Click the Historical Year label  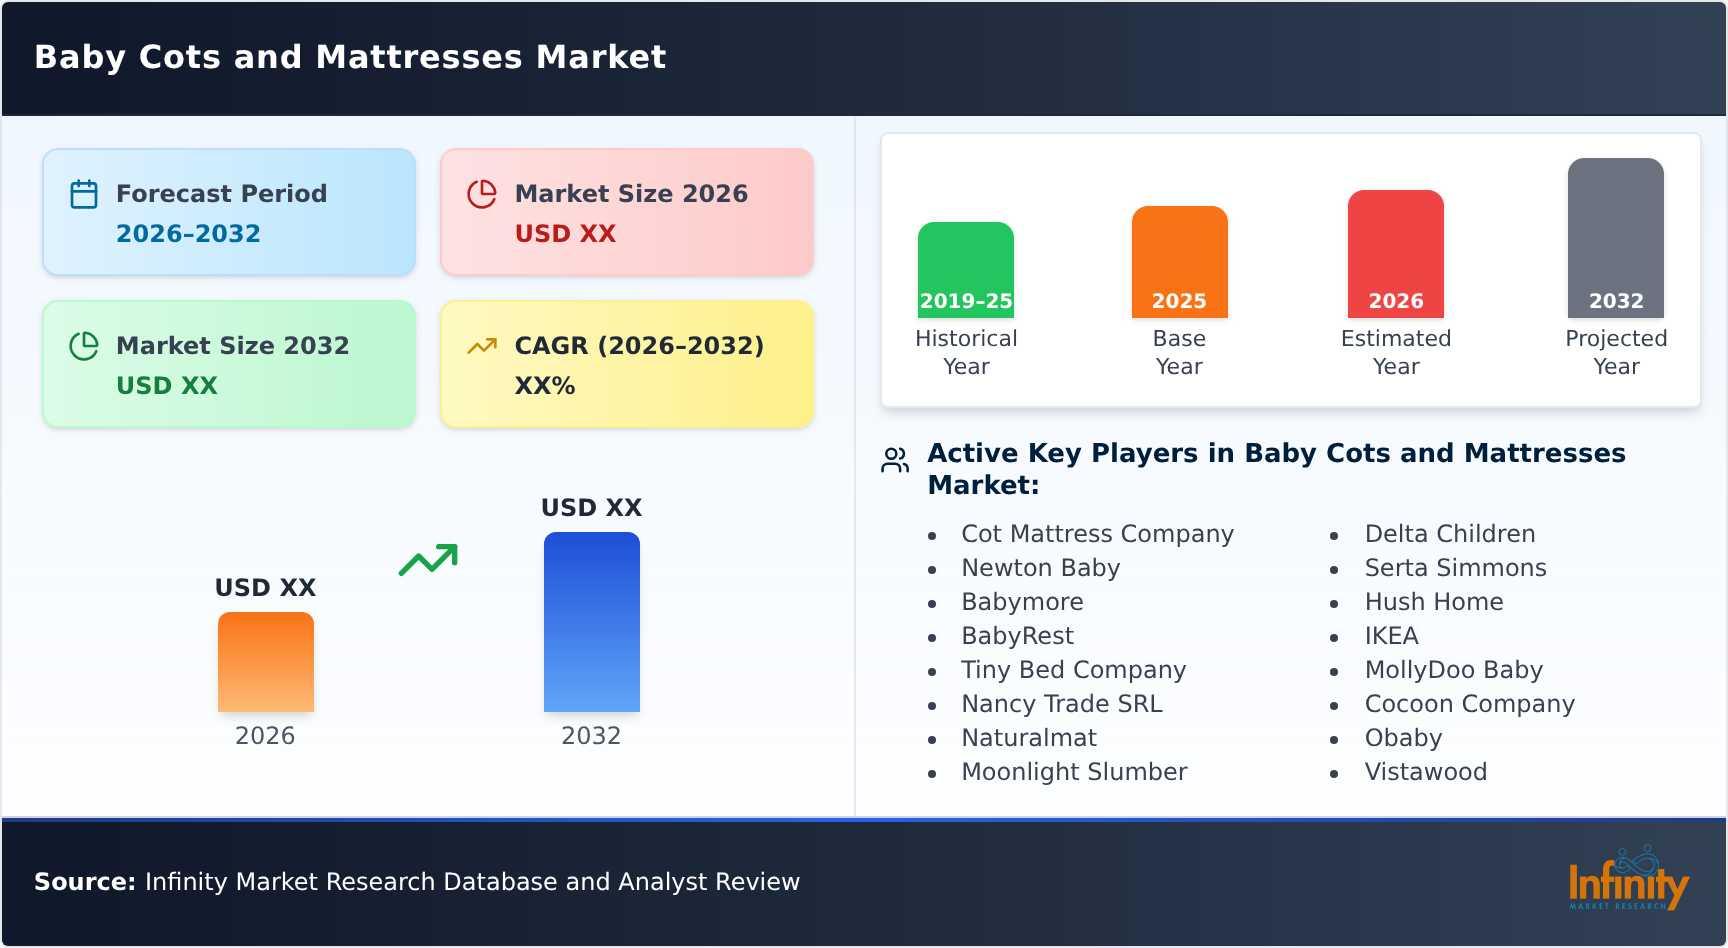tap(966, 352)
